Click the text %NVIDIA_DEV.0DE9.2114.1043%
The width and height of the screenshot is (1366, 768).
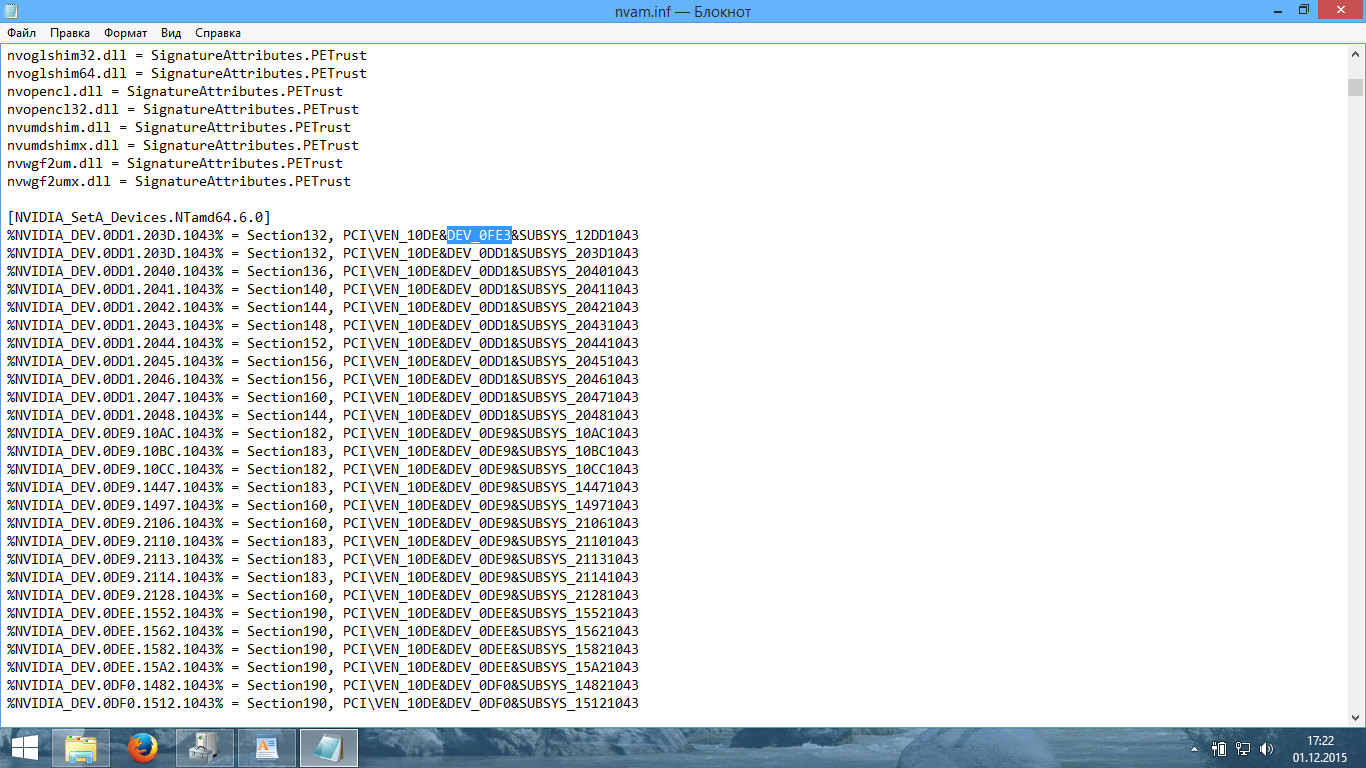coord(115,577)
